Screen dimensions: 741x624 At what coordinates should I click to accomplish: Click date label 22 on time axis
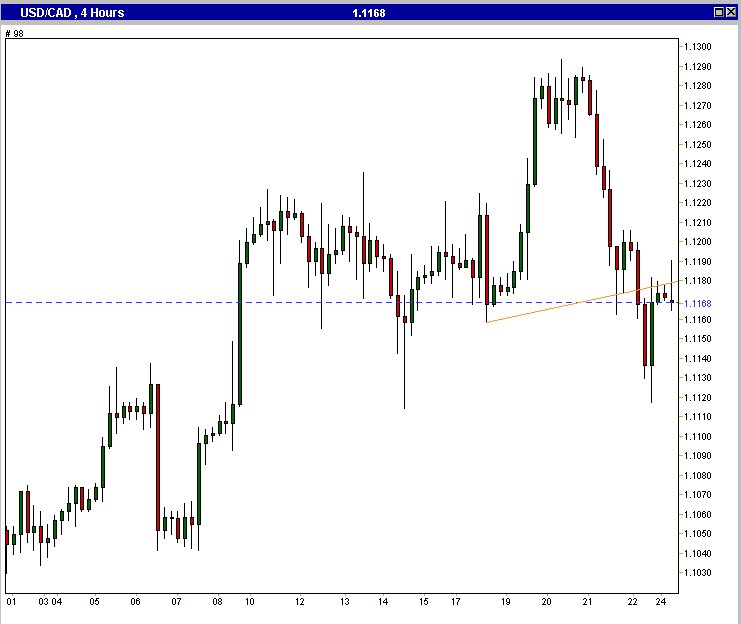pos(632,602)
